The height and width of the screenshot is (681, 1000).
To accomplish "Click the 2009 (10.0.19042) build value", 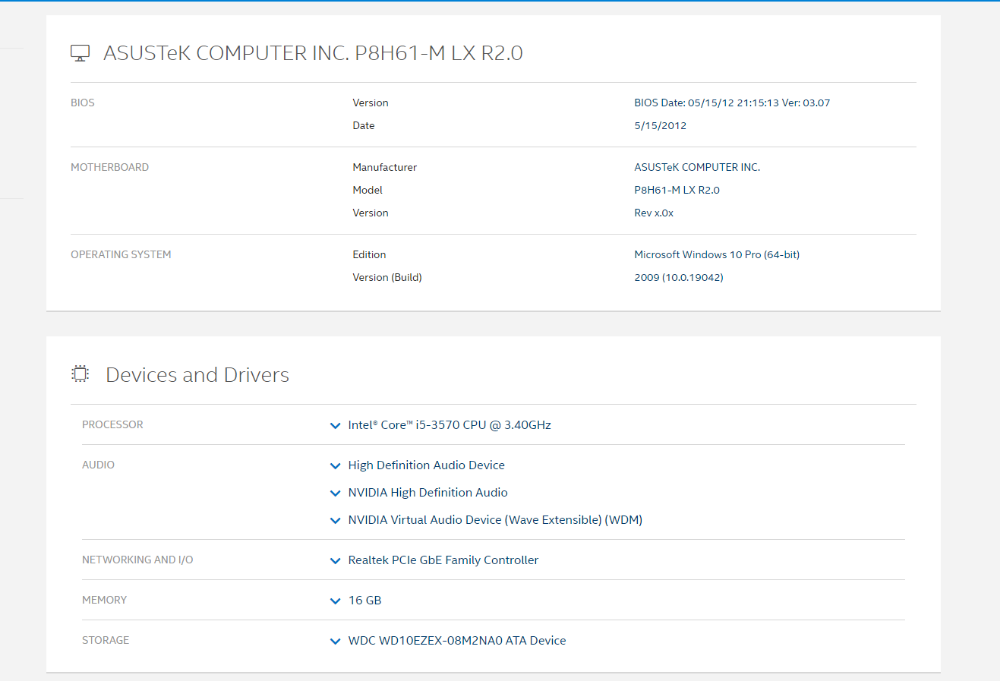I will 678,277.
